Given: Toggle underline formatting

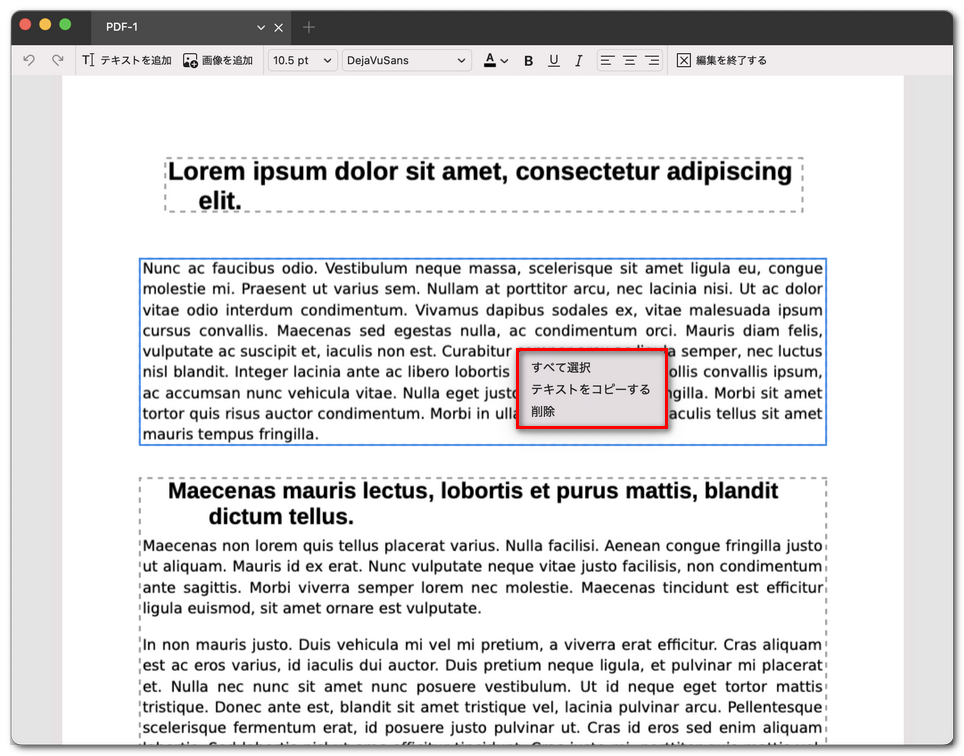Looking at the screenshot, I should click(x=553, y=60).
